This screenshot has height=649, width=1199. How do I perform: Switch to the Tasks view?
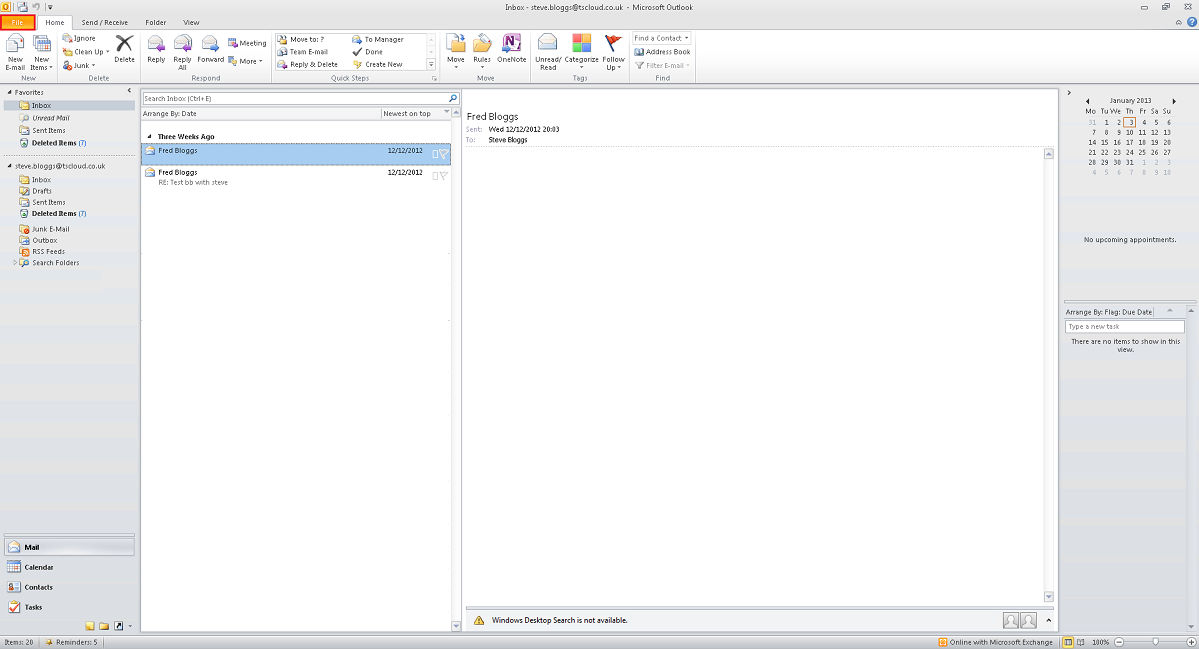pyautogui.click(x=69, y=607)
